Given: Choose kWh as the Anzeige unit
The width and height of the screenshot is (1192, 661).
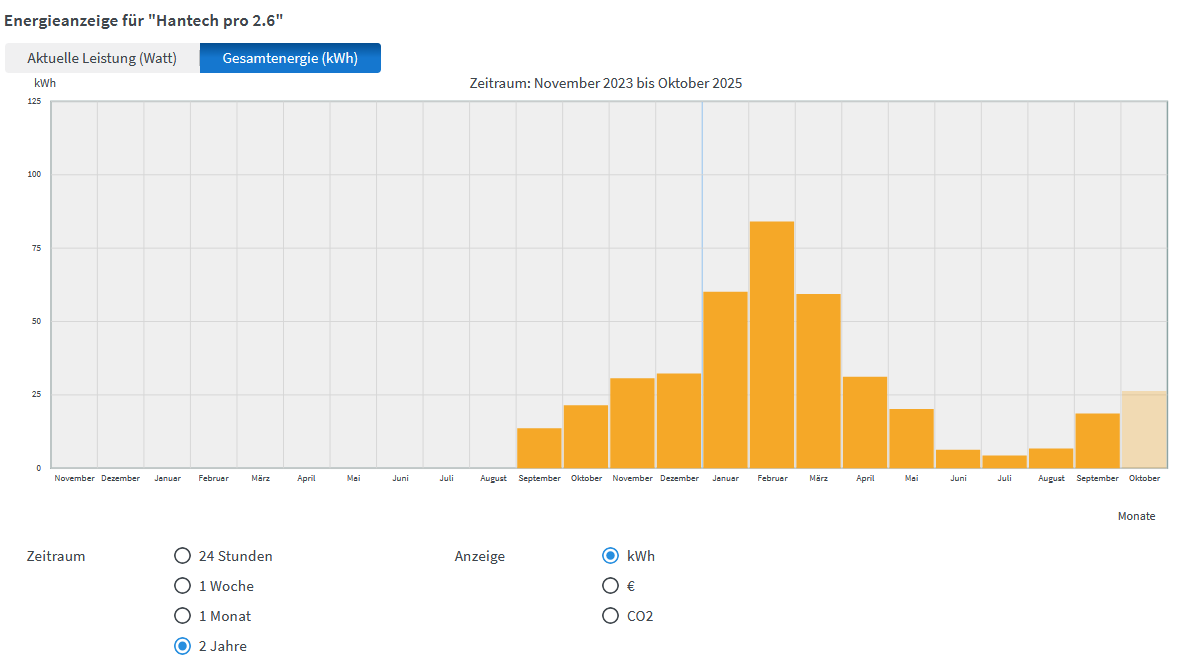Looking at the screenshot, I should point(610,556).
